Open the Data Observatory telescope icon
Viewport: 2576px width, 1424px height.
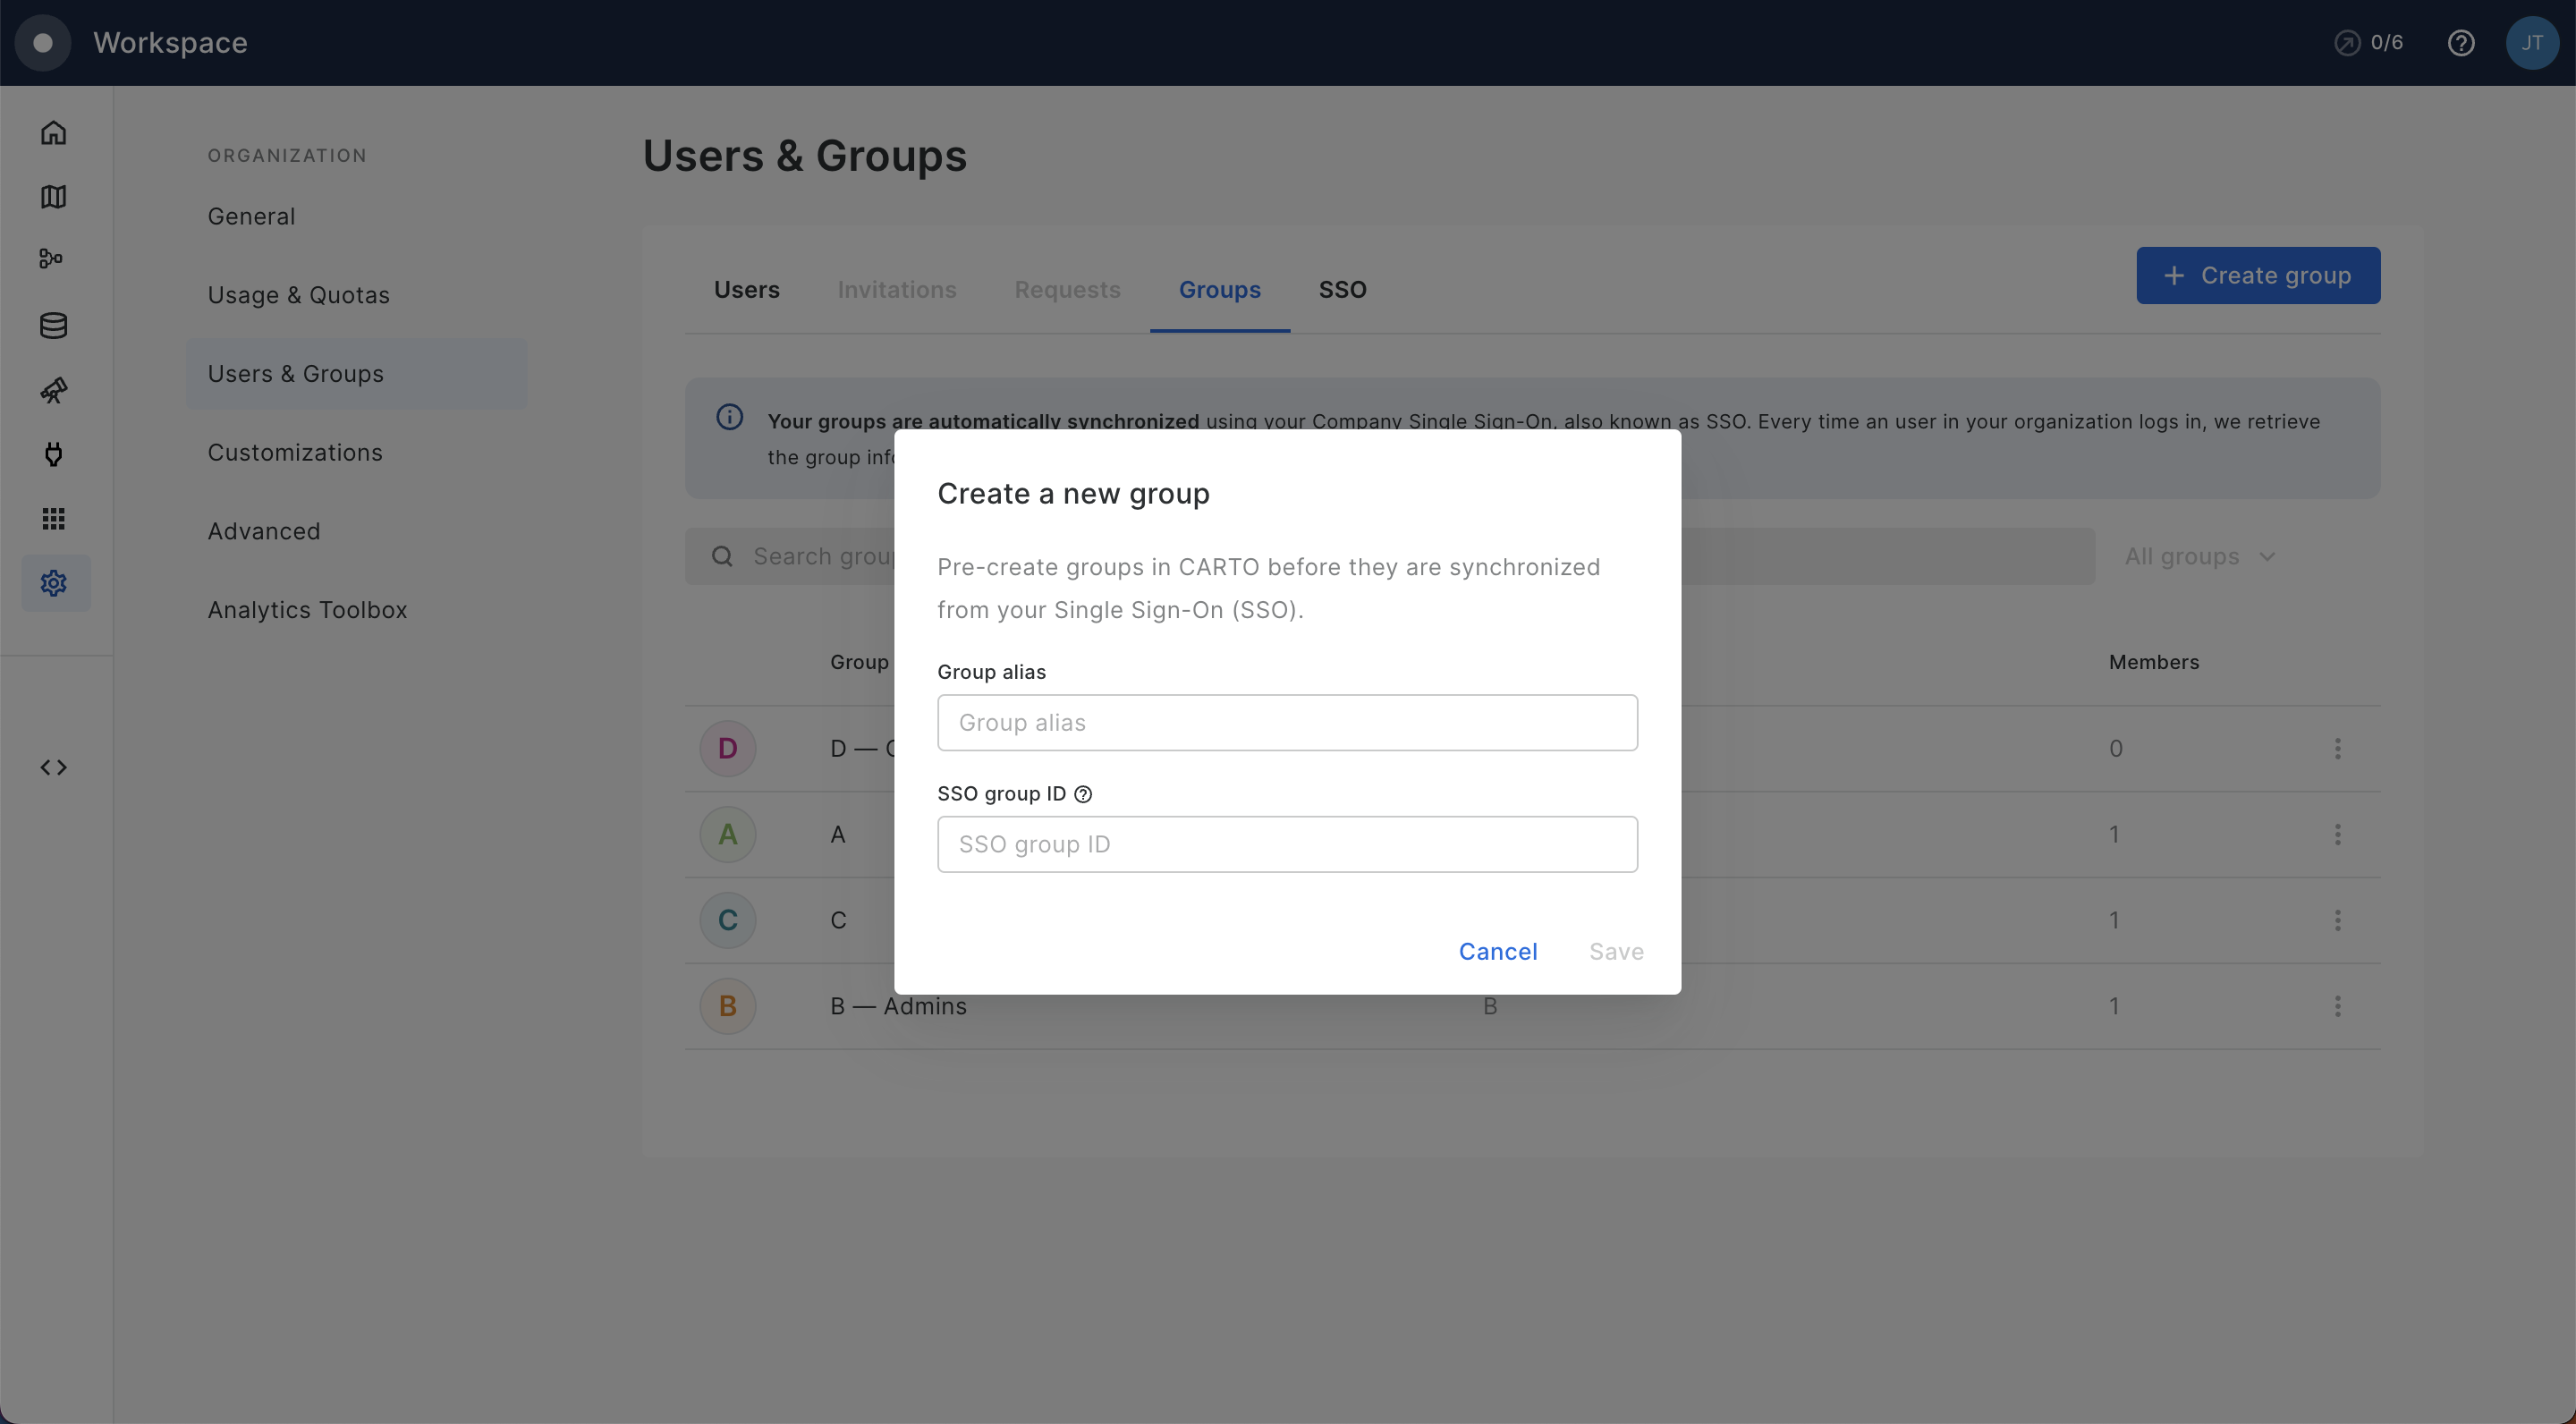click(54, 390)
